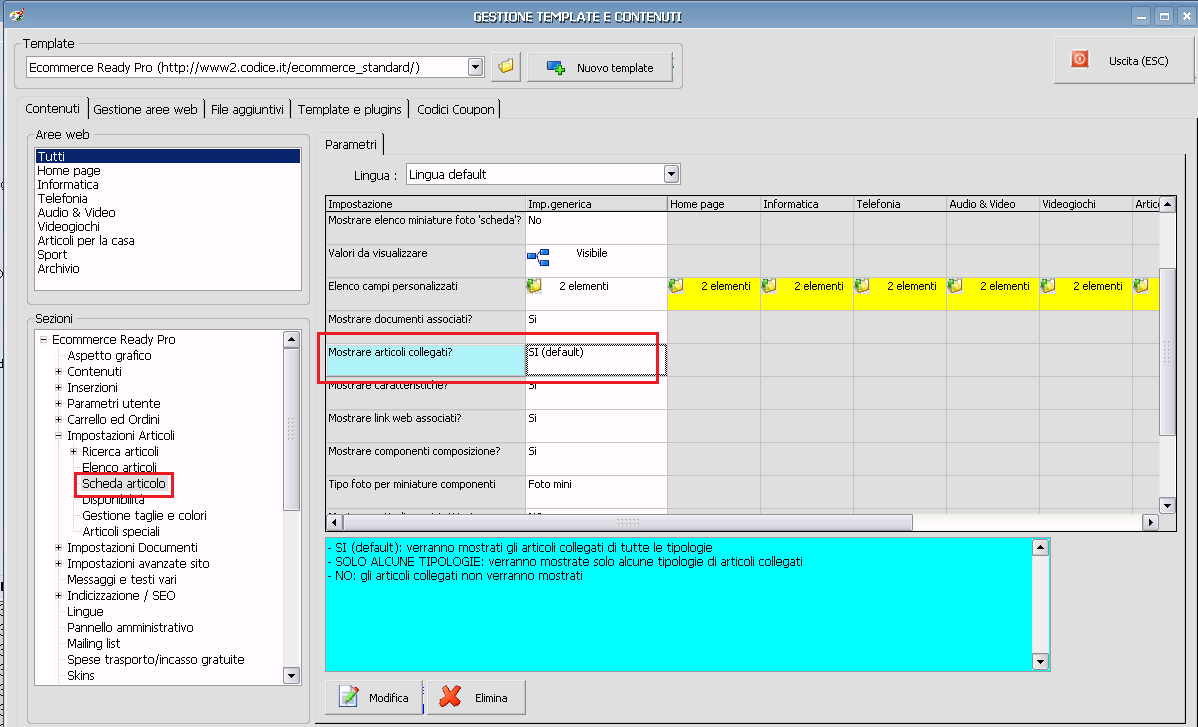This screenshot has width=1198, height=727.
Task: Click Home page column 2 elementi icon
Action: click(x=676, y=286)
